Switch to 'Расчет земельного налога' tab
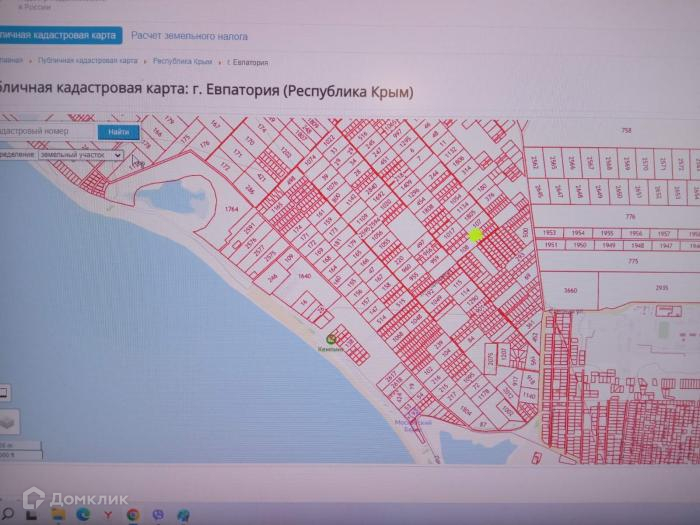This screenshot has height=525, width=700. (x=189, y=35)
